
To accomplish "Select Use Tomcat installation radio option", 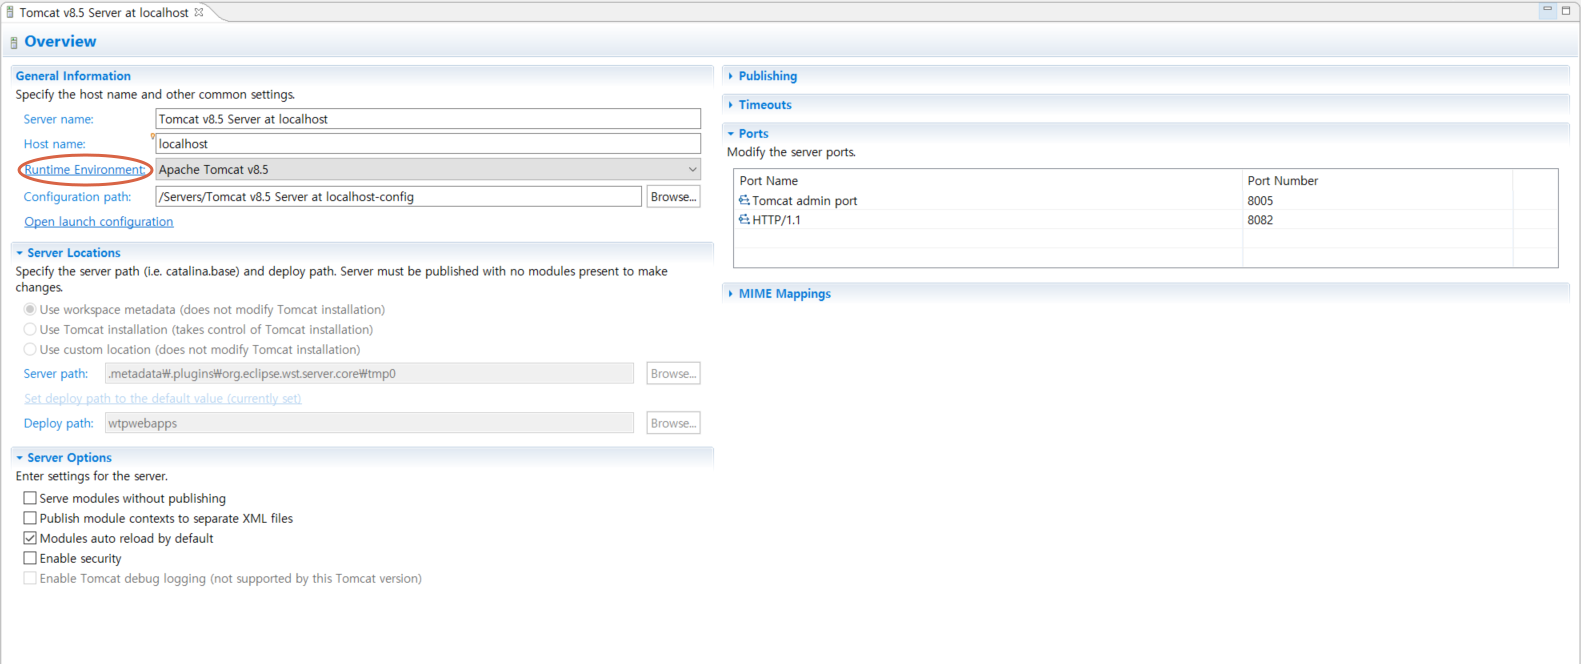I will (30, 329).
